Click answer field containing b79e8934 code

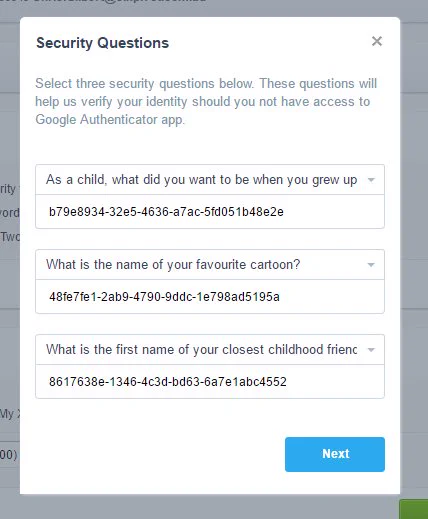pyautogui.click(x=210, y=212)
